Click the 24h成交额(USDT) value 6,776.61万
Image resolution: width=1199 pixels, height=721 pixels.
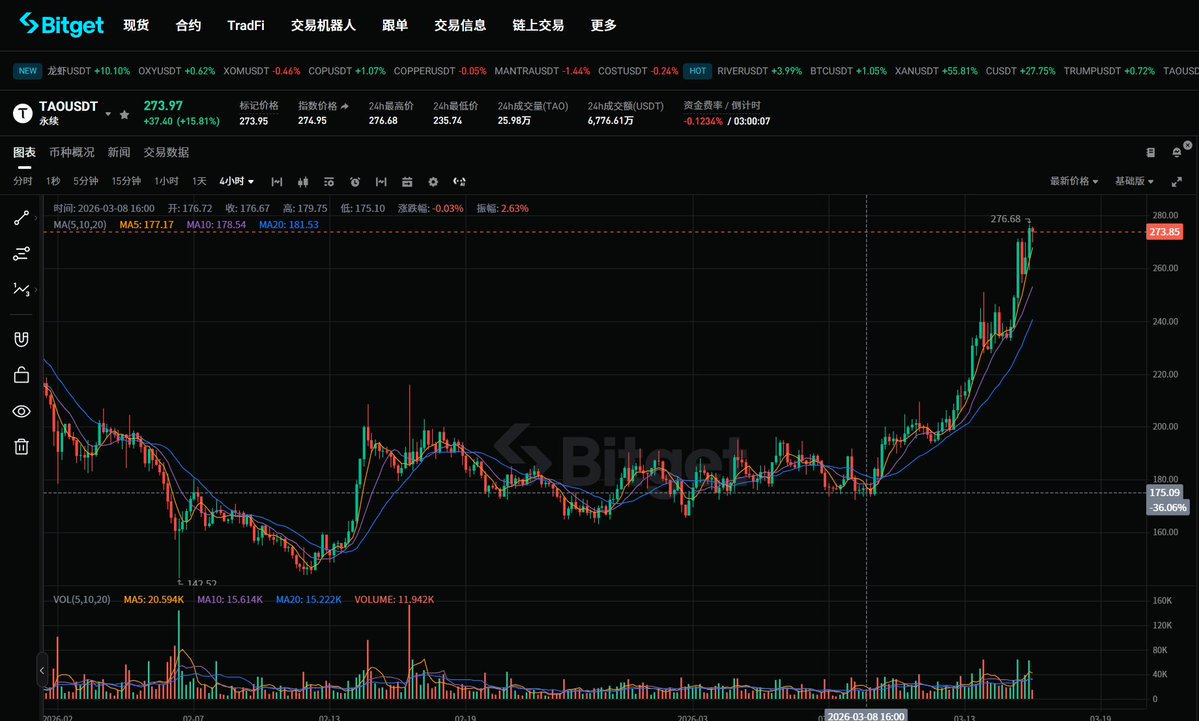(610, 121)
